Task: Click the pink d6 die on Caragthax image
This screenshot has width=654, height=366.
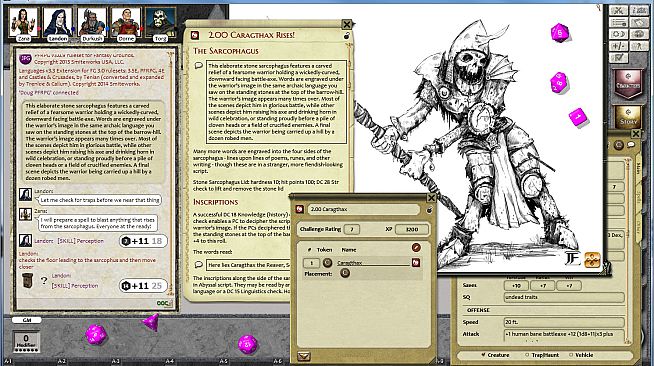Action: (x=578, y=117)
